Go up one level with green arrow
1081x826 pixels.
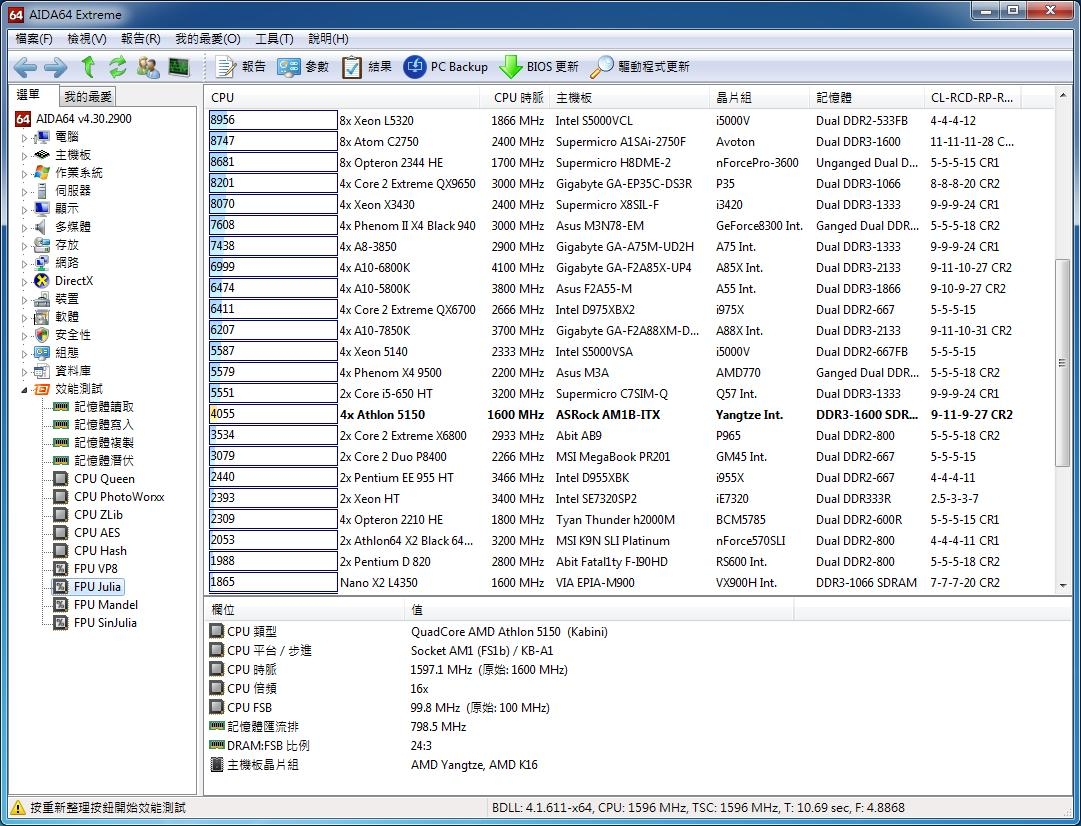coord(88,67)
